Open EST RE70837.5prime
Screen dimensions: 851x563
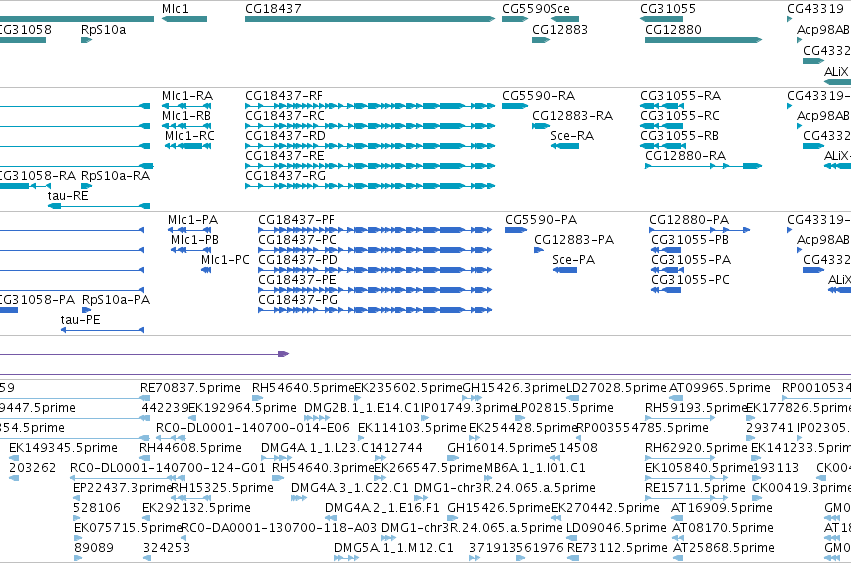click(190, 388)
